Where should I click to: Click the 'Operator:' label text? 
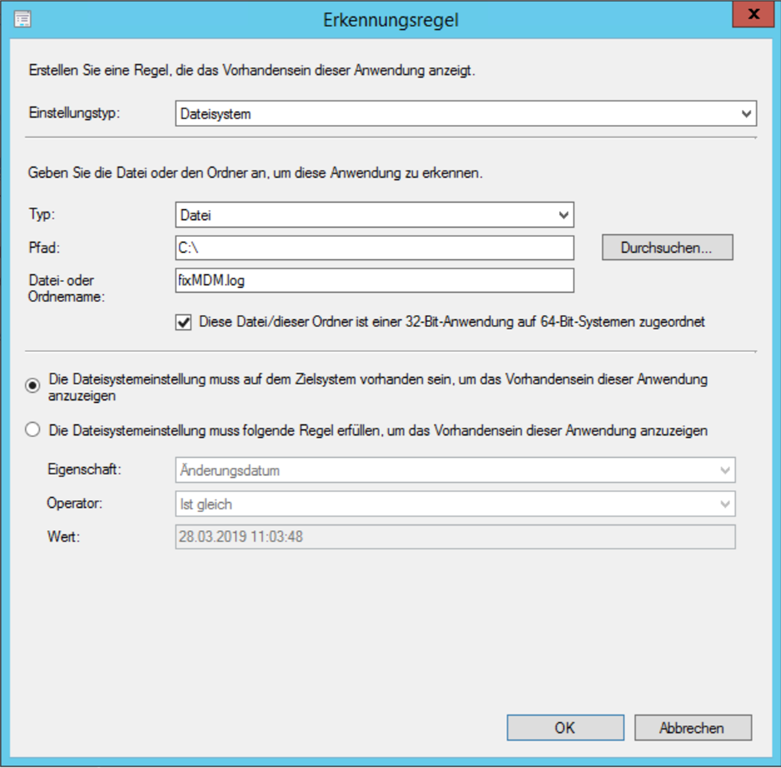(76, 503)
